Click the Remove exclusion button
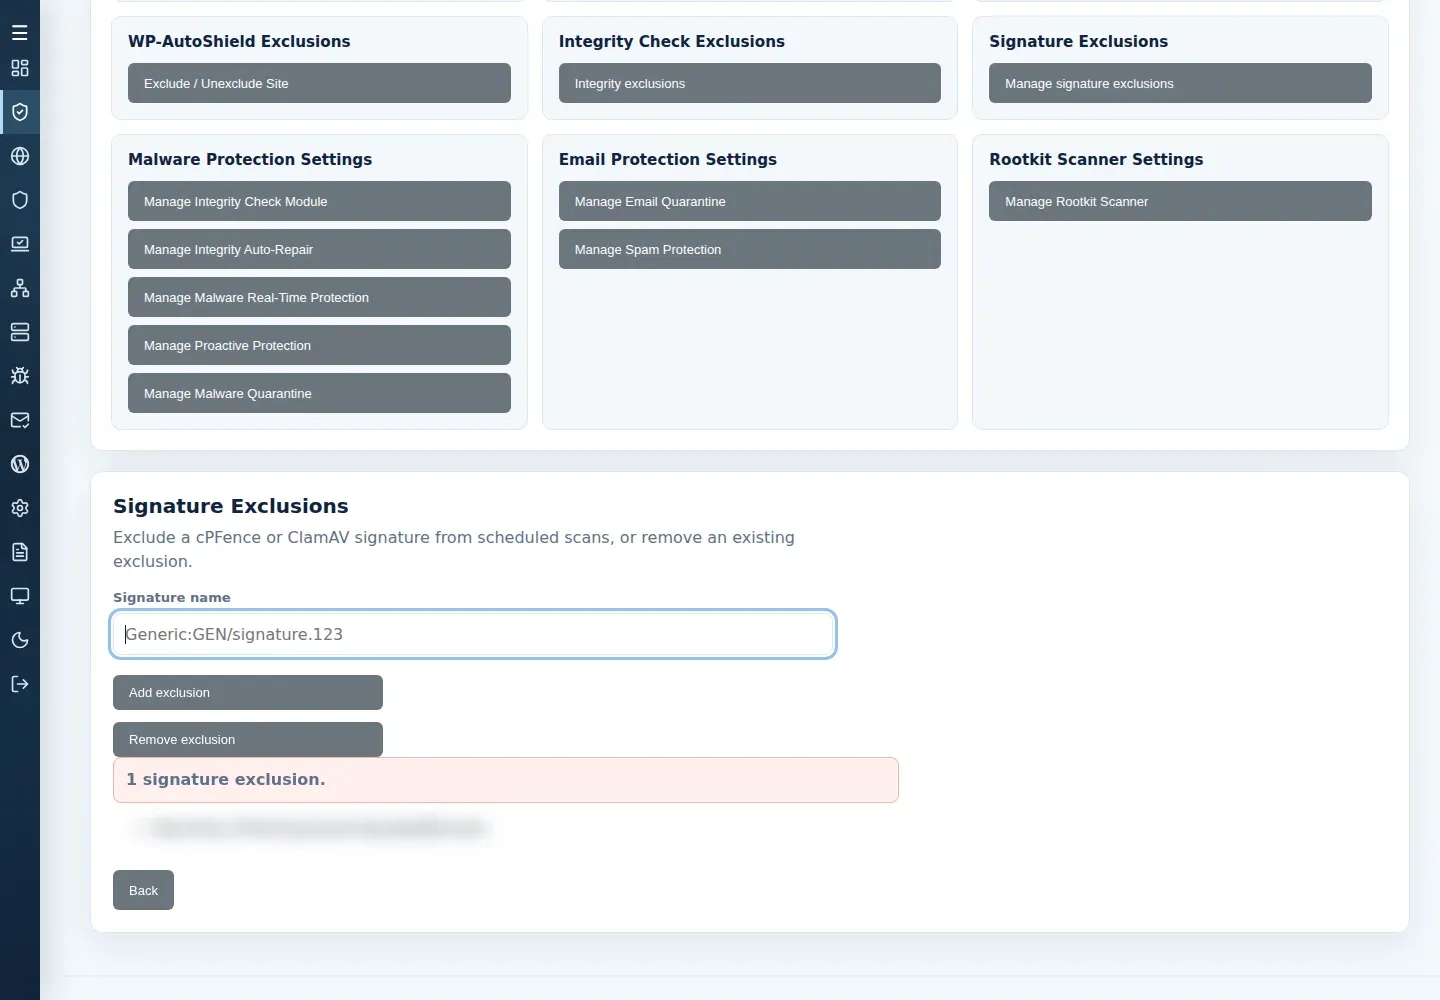This screenshot has width=1440, height=1000. tap(248, 739)
